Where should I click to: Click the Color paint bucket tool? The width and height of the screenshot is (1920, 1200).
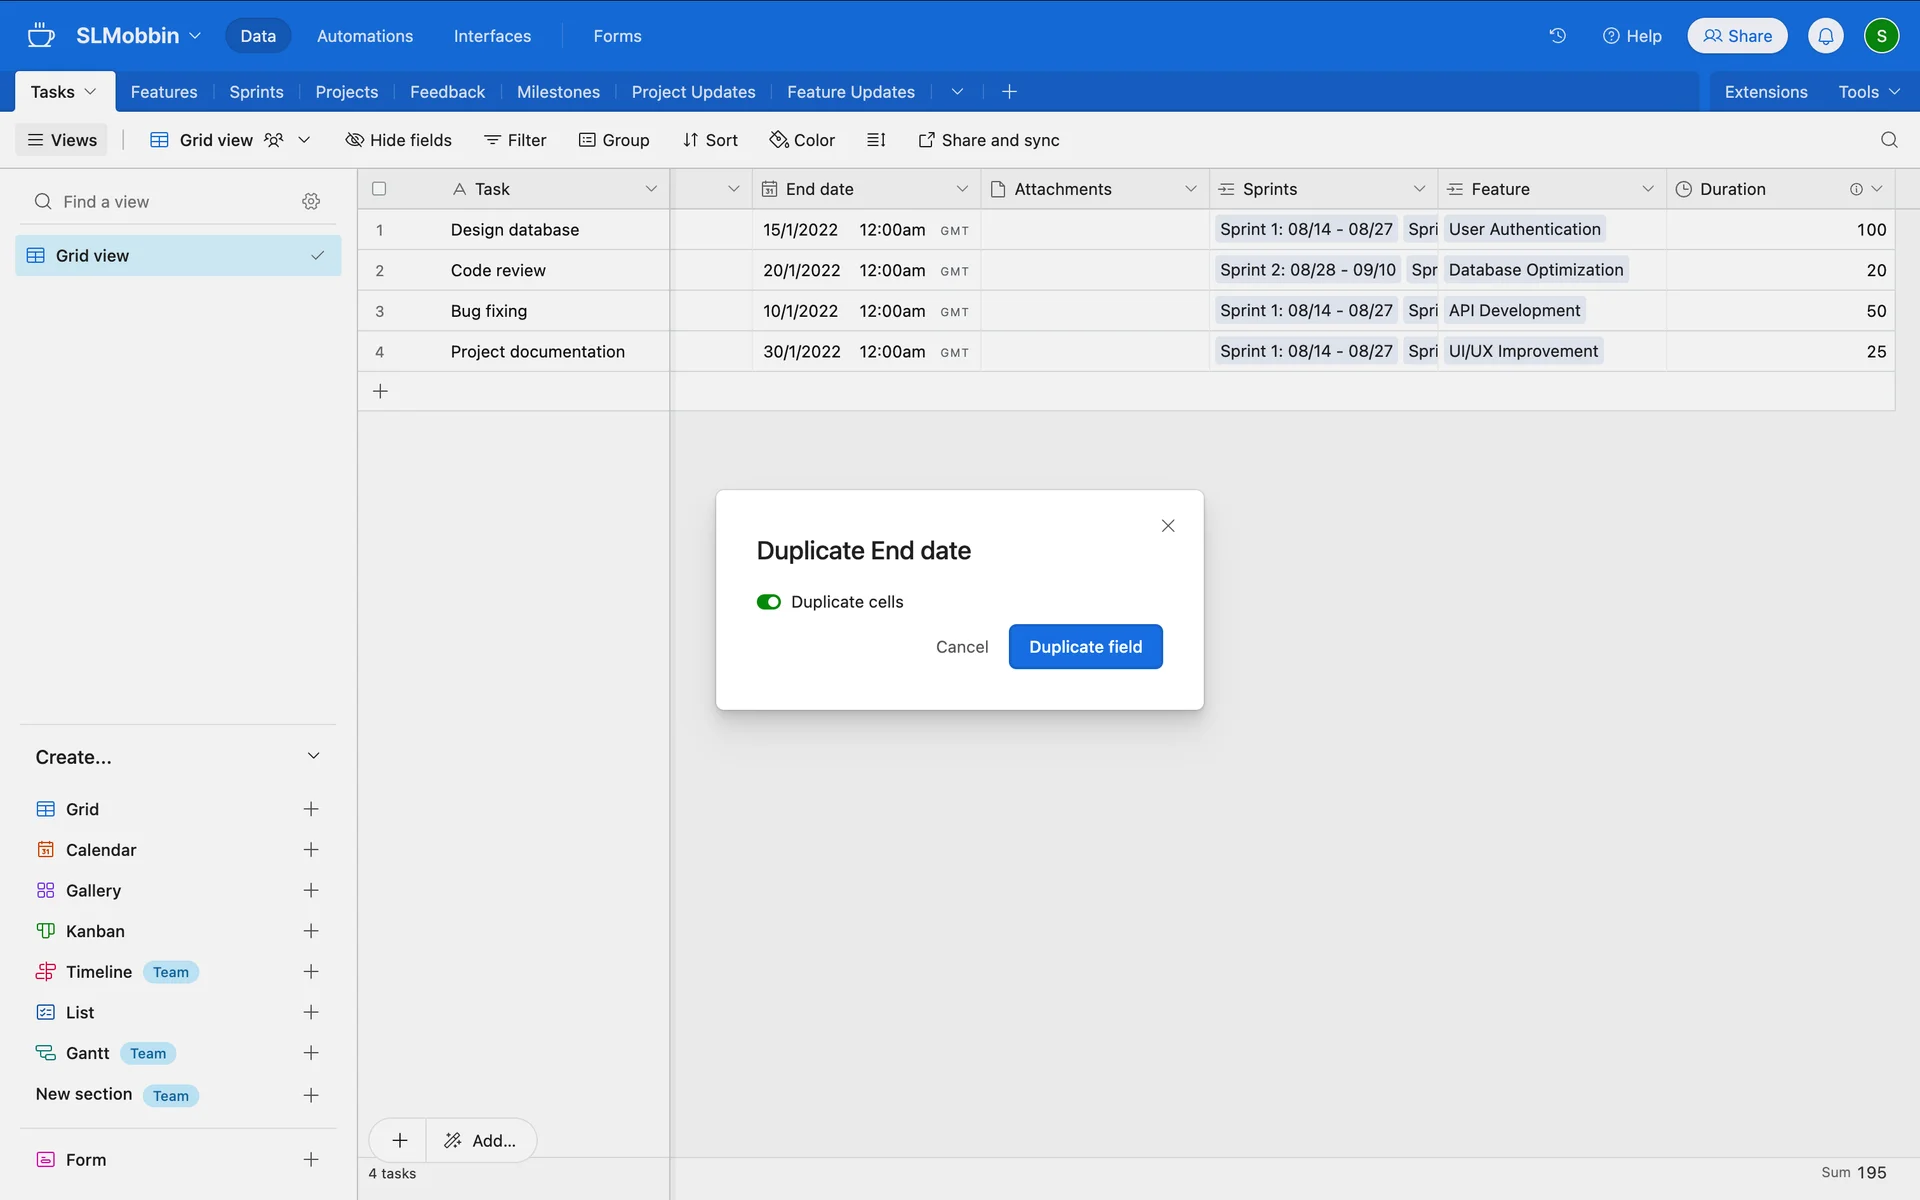802,140
